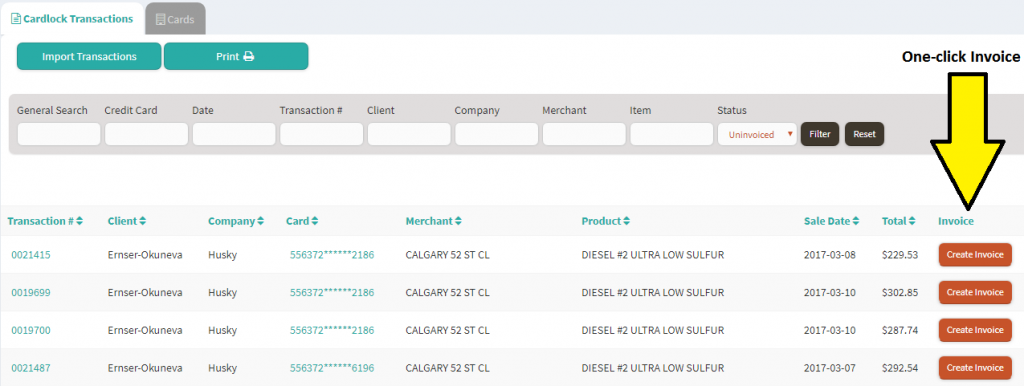Create Invoice for transaction 0019700

point(975,330)
